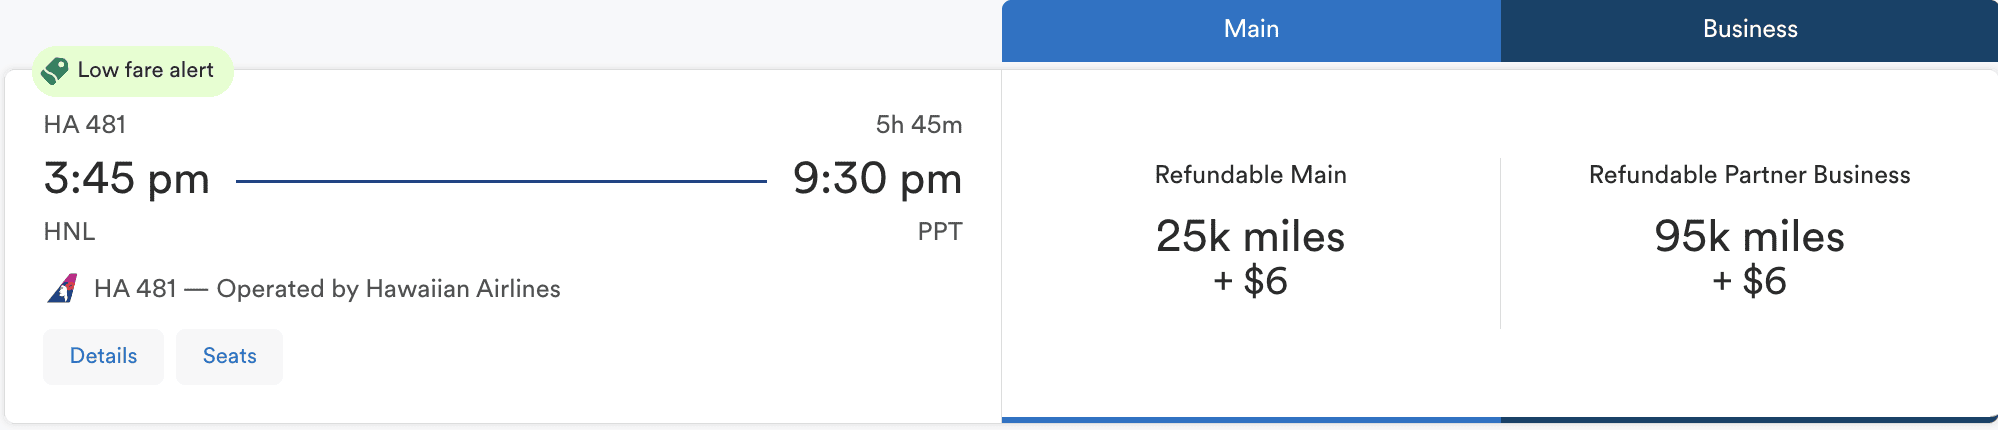The height and width of the screenshot is (430, 1998).
Task: Open flight Details
Action: 103,356
